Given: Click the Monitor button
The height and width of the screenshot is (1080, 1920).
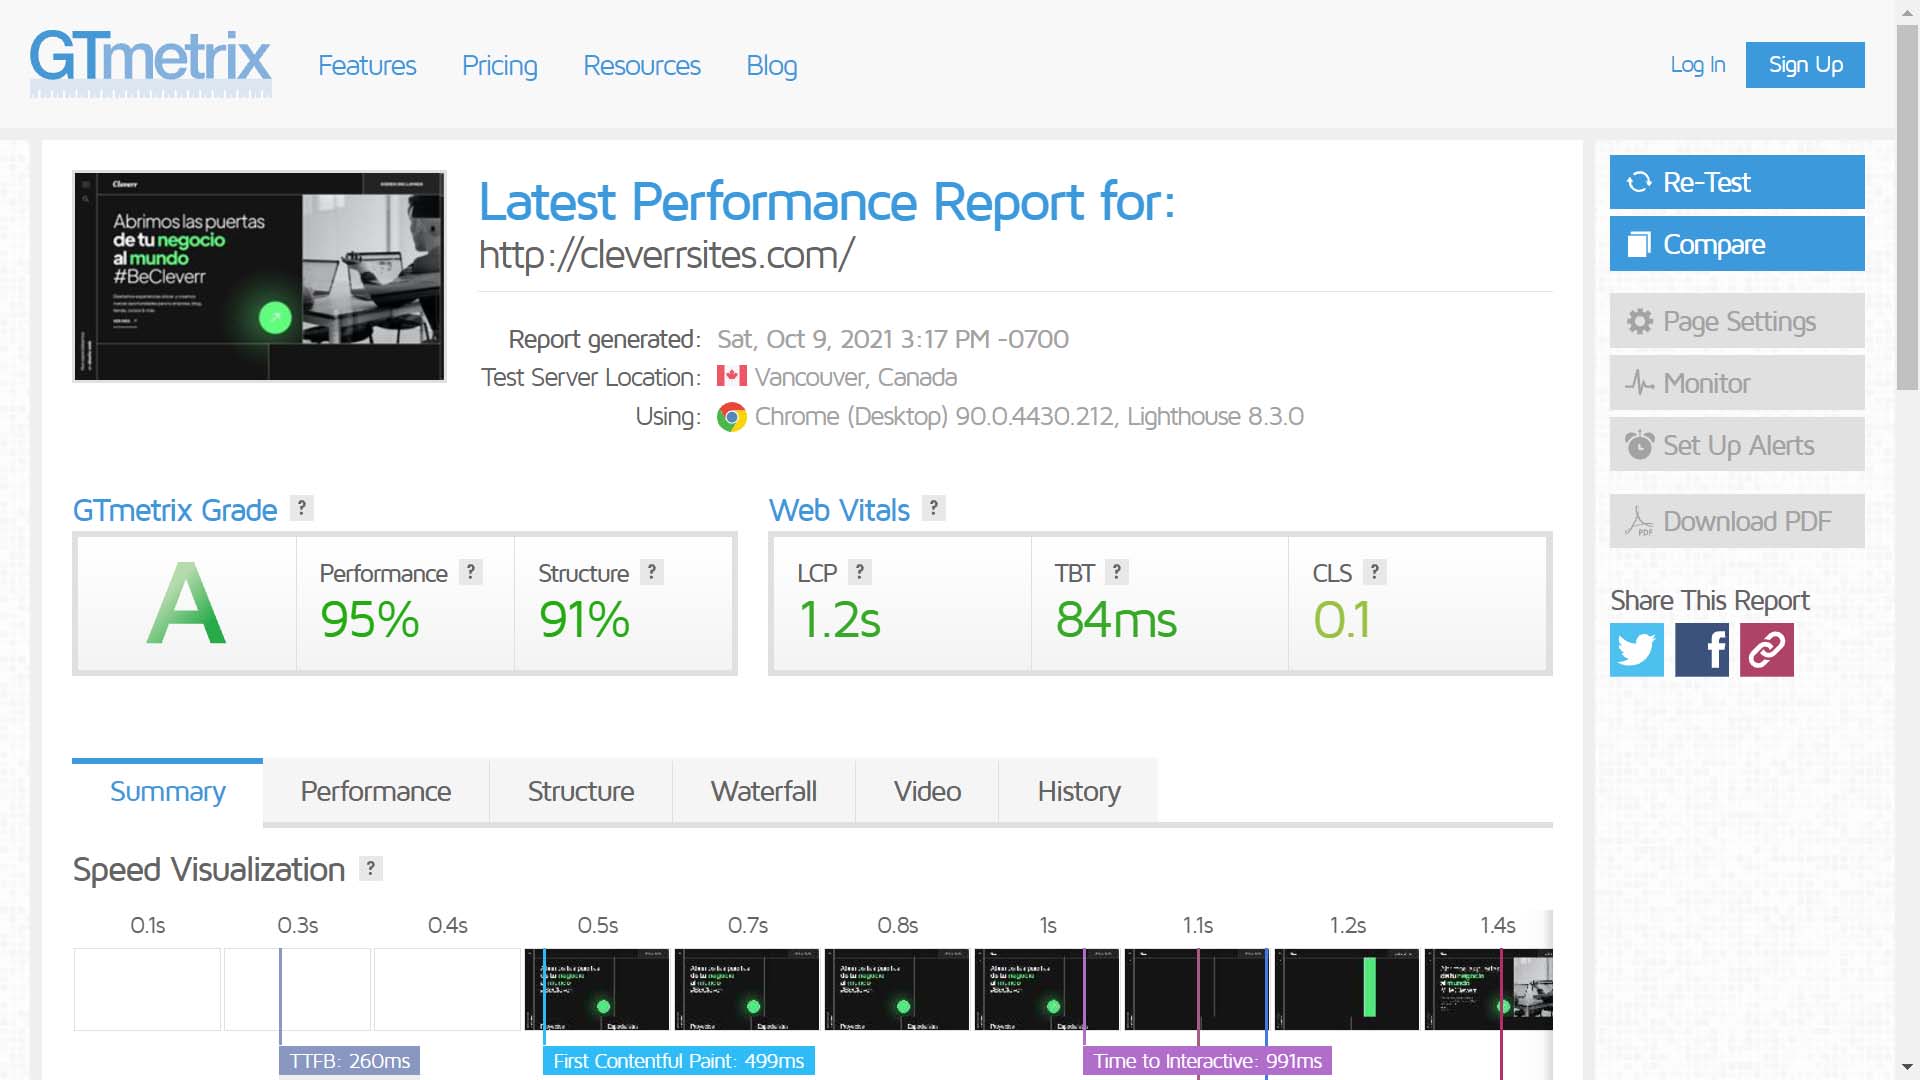Looking at the screenshot, I should tap(1737, 383).
